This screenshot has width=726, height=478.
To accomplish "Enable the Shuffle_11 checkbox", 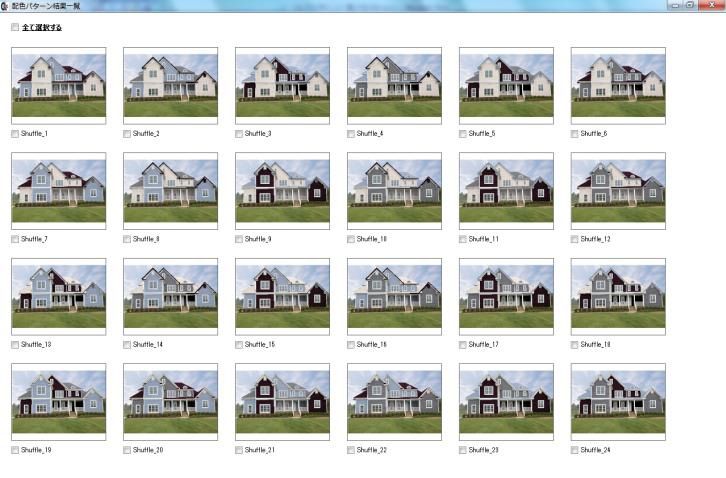I will coord(463,239).
